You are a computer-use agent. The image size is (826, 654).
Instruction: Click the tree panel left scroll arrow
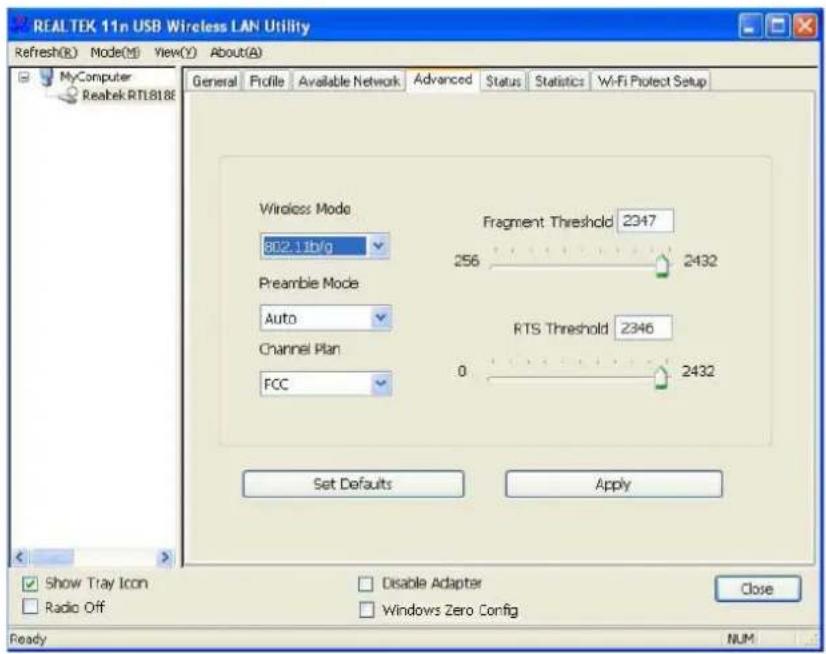coord(20,557)
